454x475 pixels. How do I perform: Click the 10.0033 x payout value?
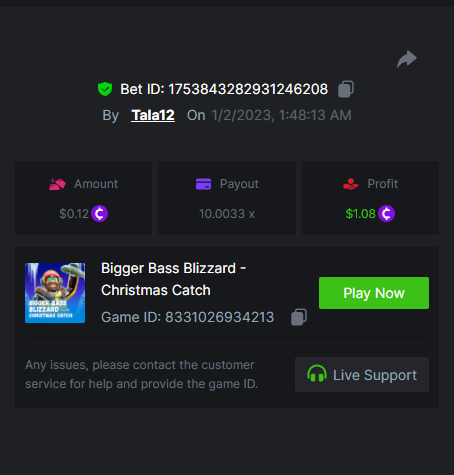(x=227, y=214)
